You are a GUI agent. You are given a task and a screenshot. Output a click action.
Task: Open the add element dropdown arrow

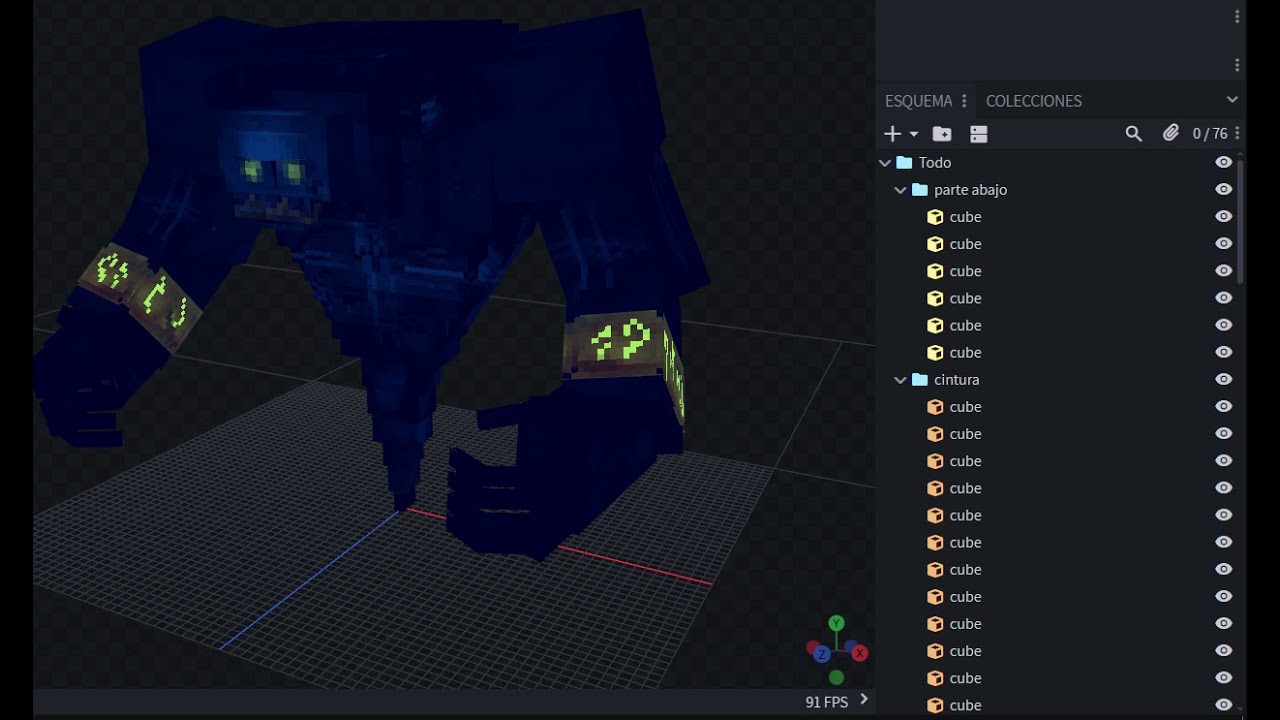(914, 134)
